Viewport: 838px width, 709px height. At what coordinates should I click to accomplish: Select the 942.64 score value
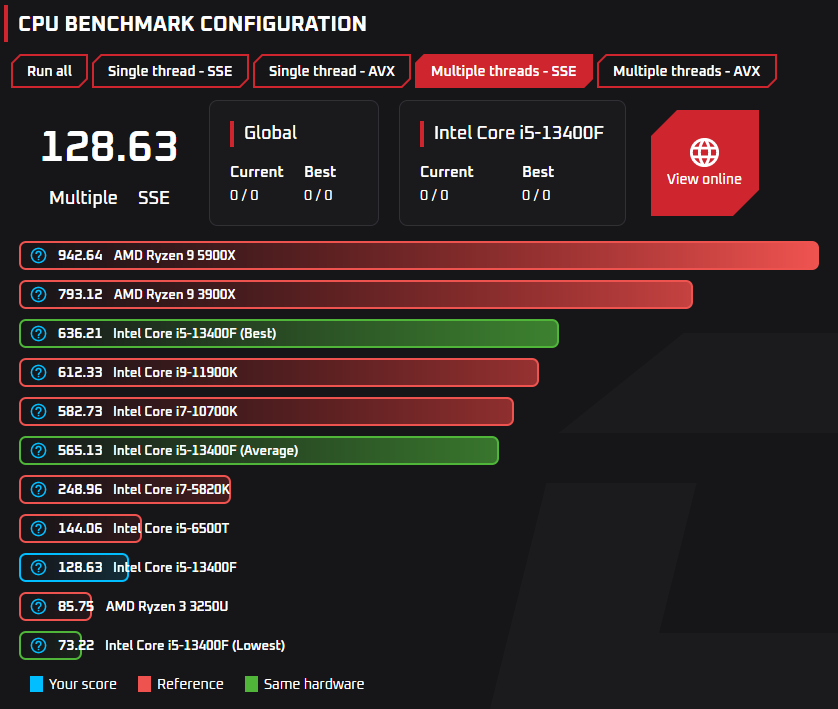tap(80, 255)
